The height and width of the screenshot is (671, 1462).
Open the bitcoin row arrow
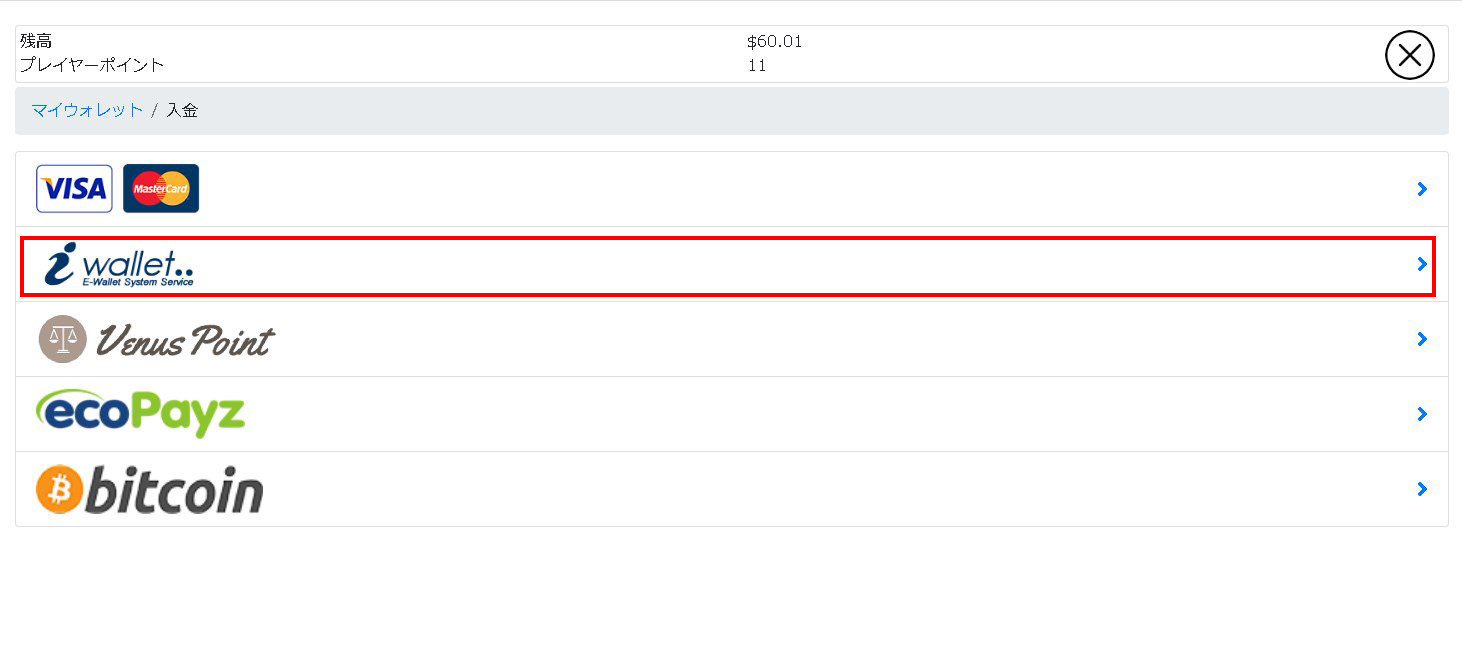[1422, 489]
